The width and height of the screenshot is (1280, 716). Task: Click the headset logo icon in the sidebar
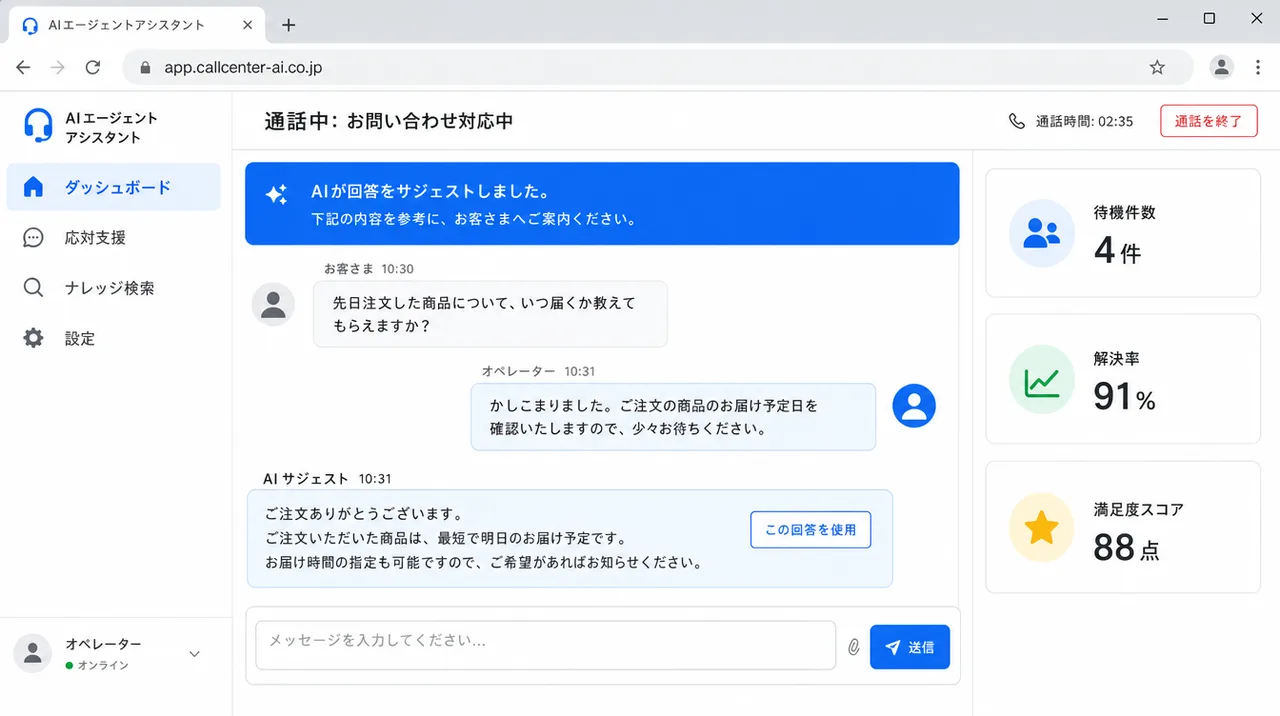(38, 126)
